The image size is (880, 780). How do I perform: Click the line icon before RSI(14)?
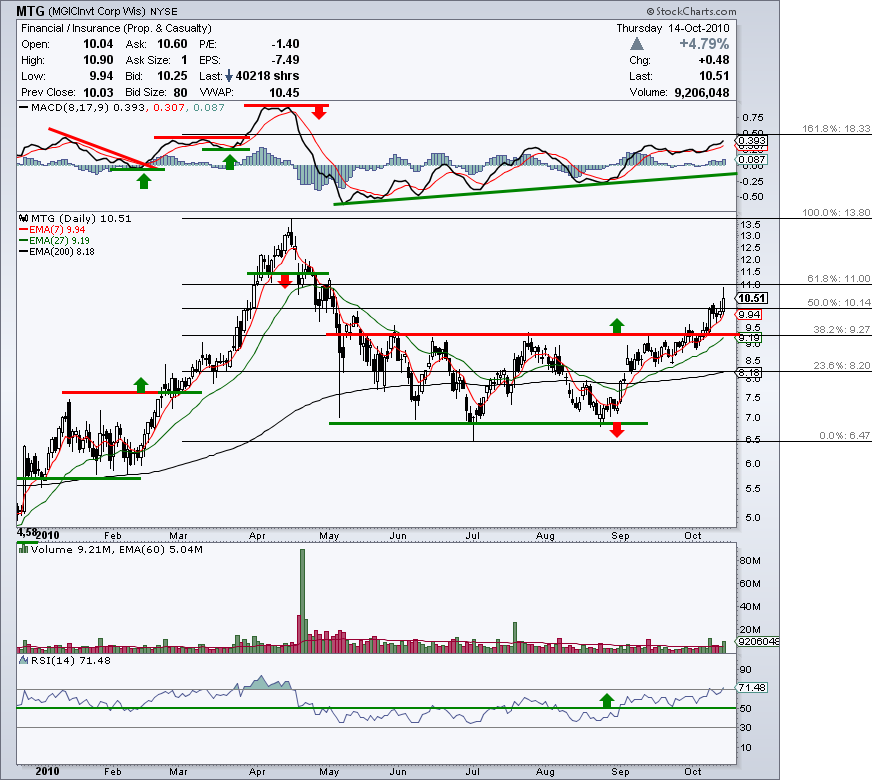(x=24, y=660)
